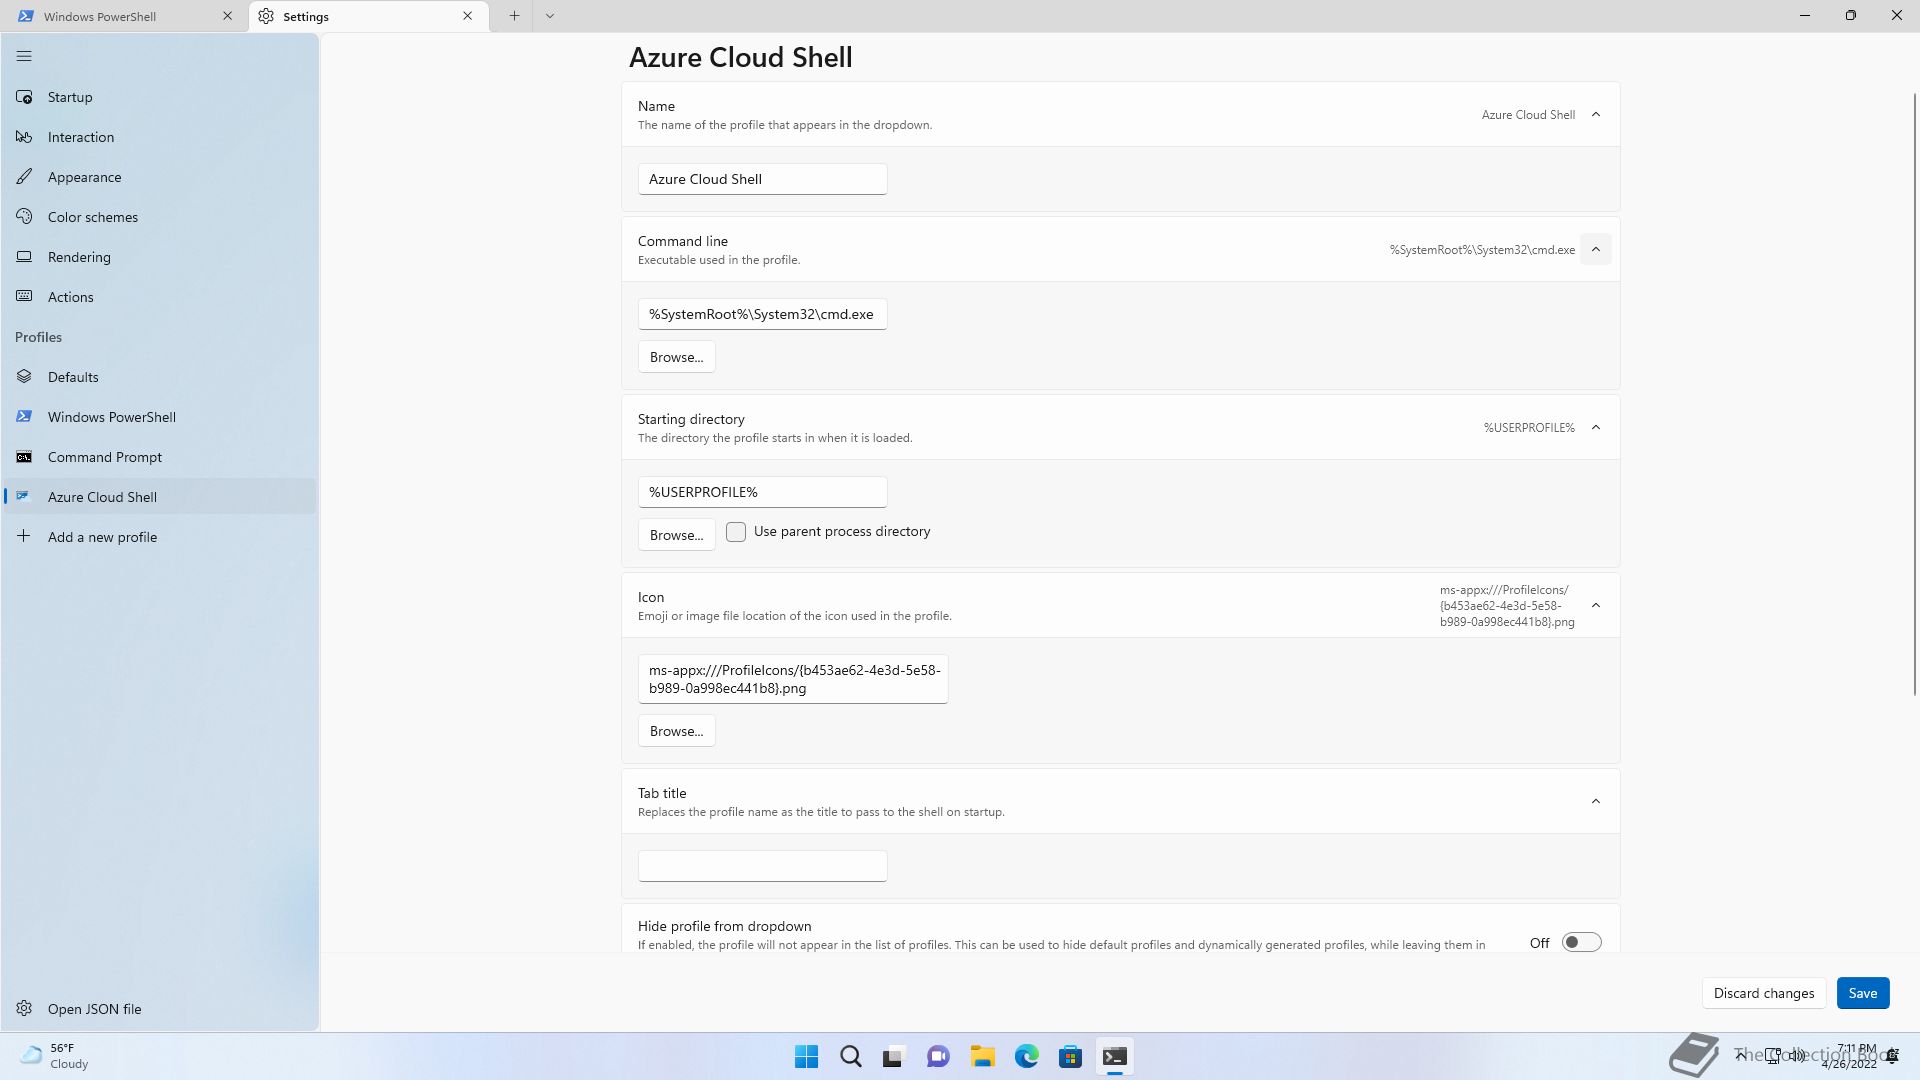Click Discard changes button
Viewport: 1920px width, 1080px height.
[1764, 993]
